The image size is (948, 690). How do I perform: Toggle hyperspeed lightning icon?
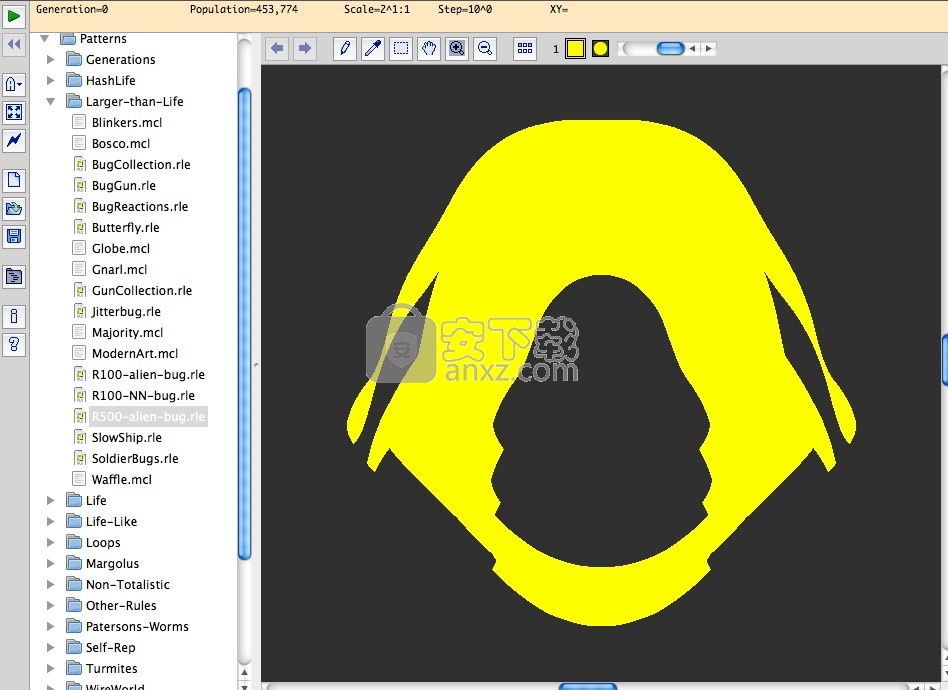coord(14,140)
